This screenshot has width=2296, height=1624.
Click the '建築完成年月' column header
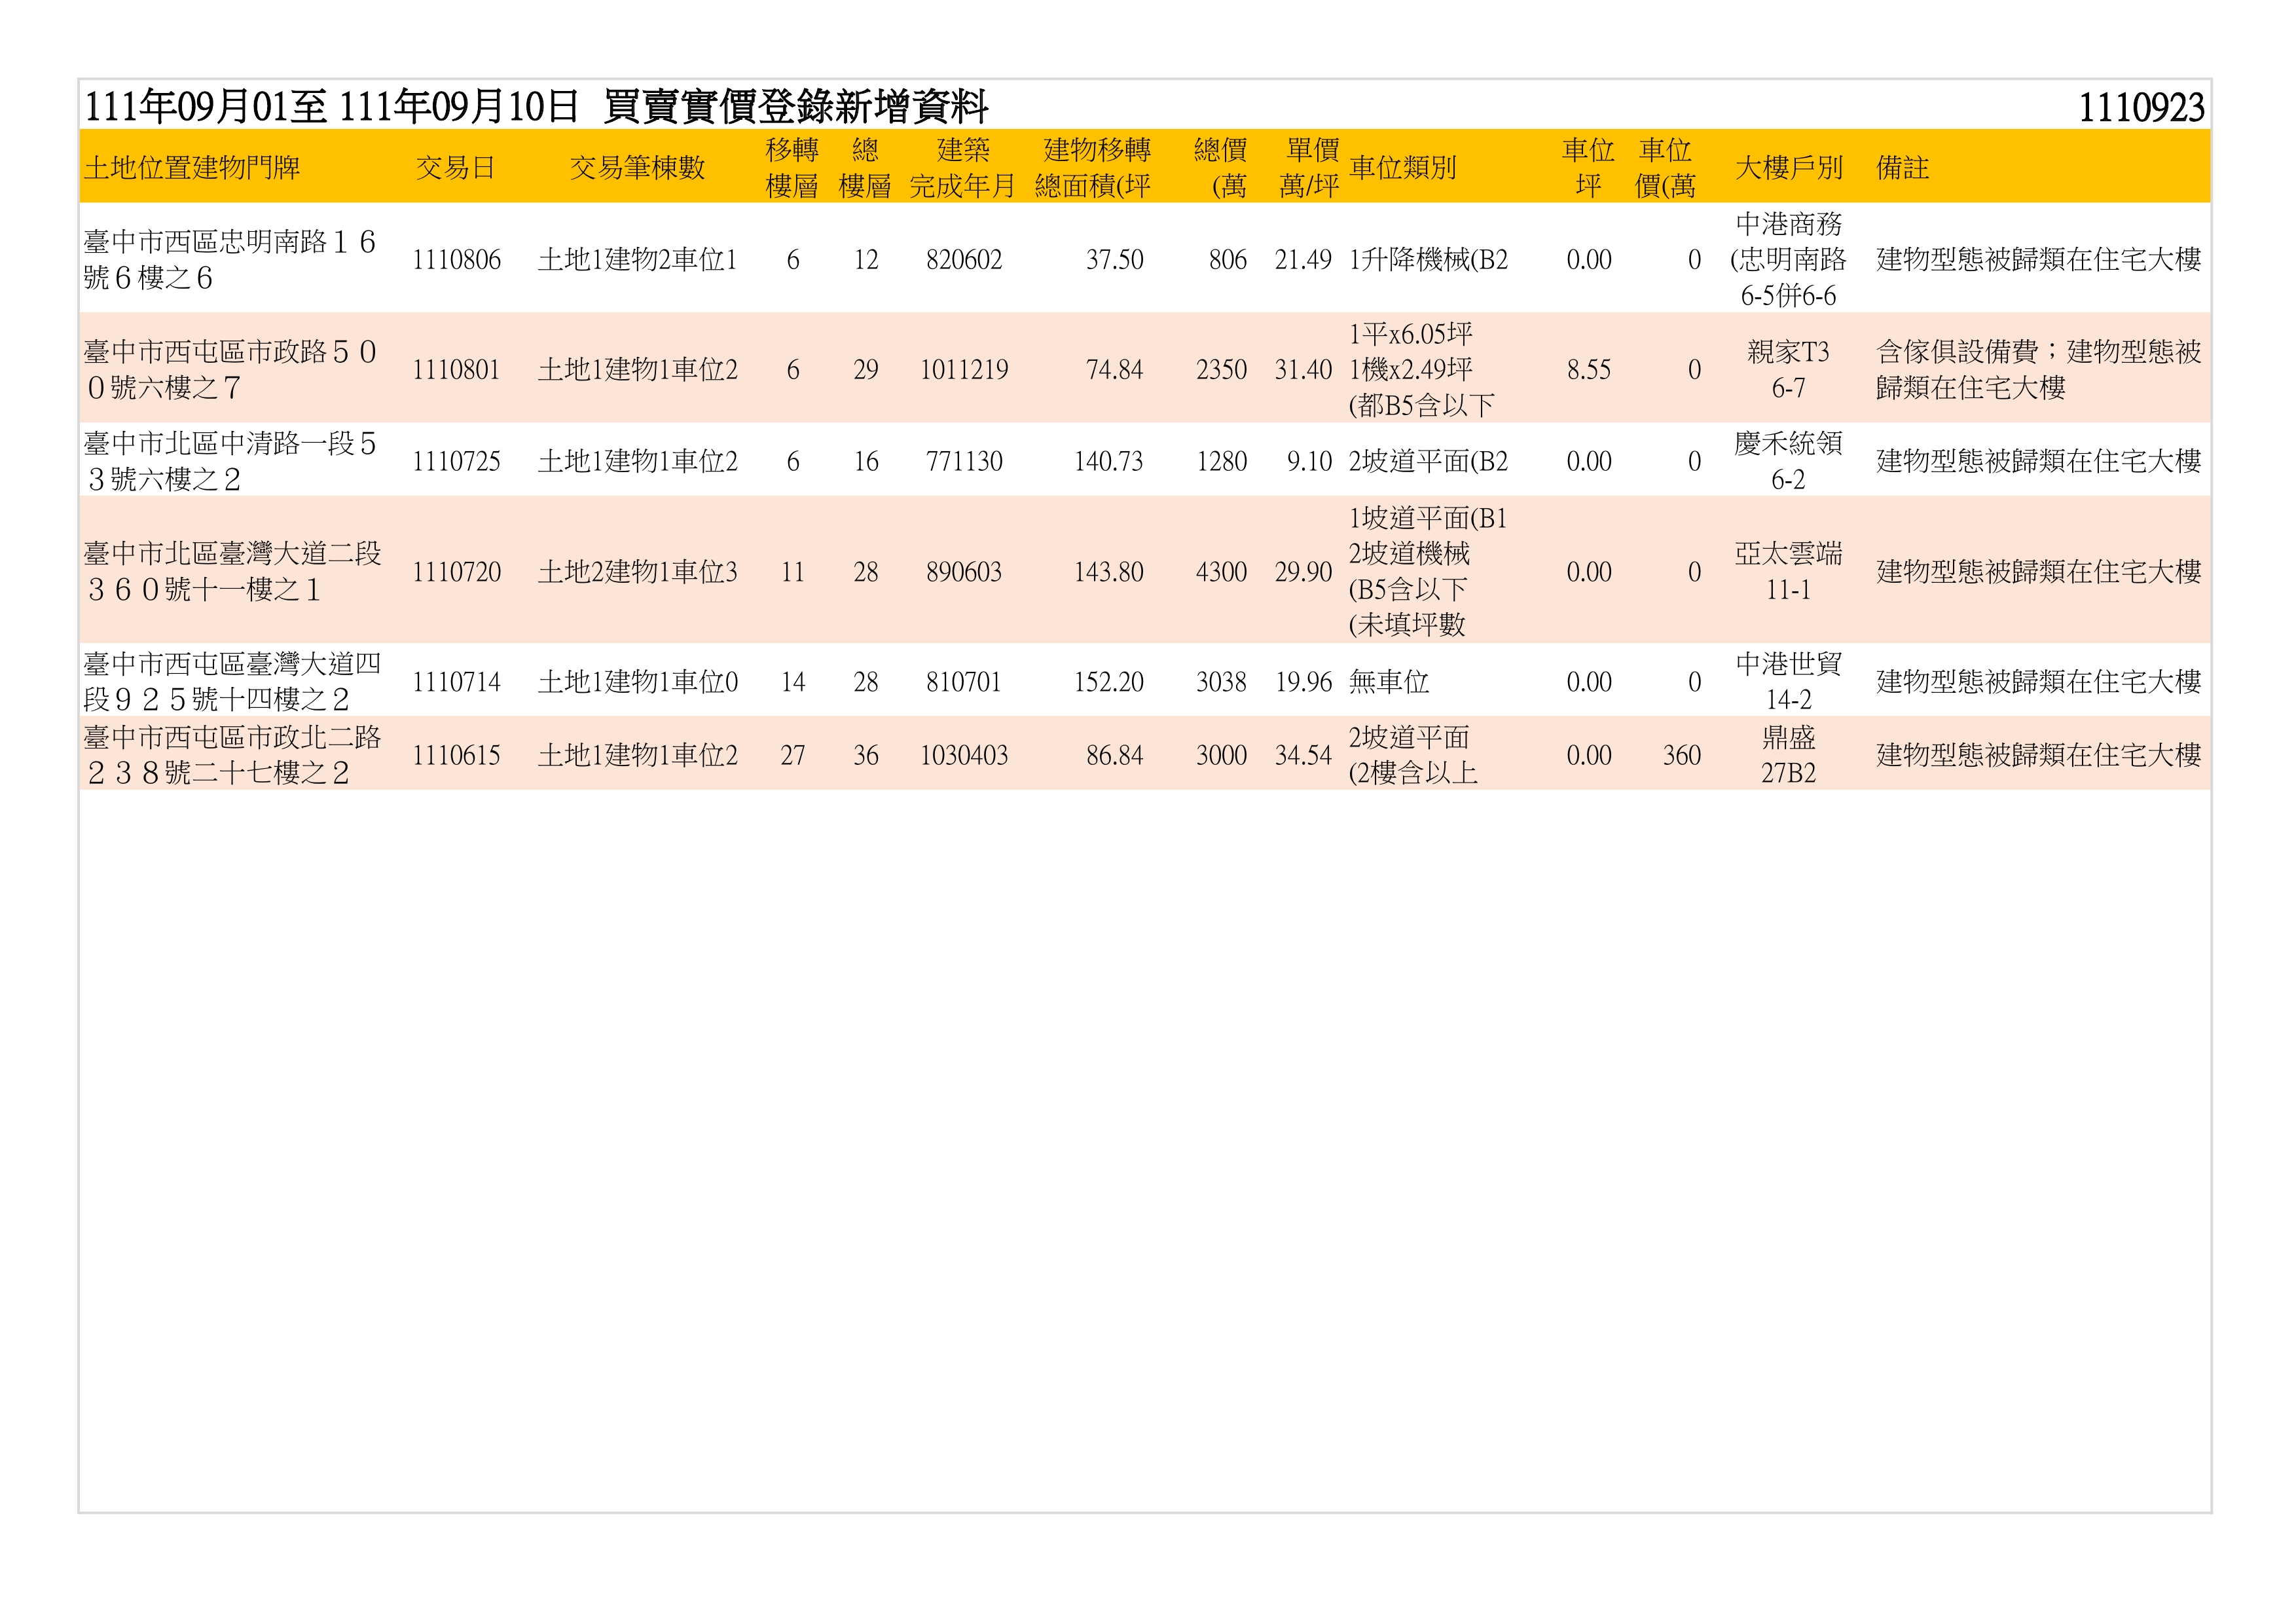click(x=963, y=167)
